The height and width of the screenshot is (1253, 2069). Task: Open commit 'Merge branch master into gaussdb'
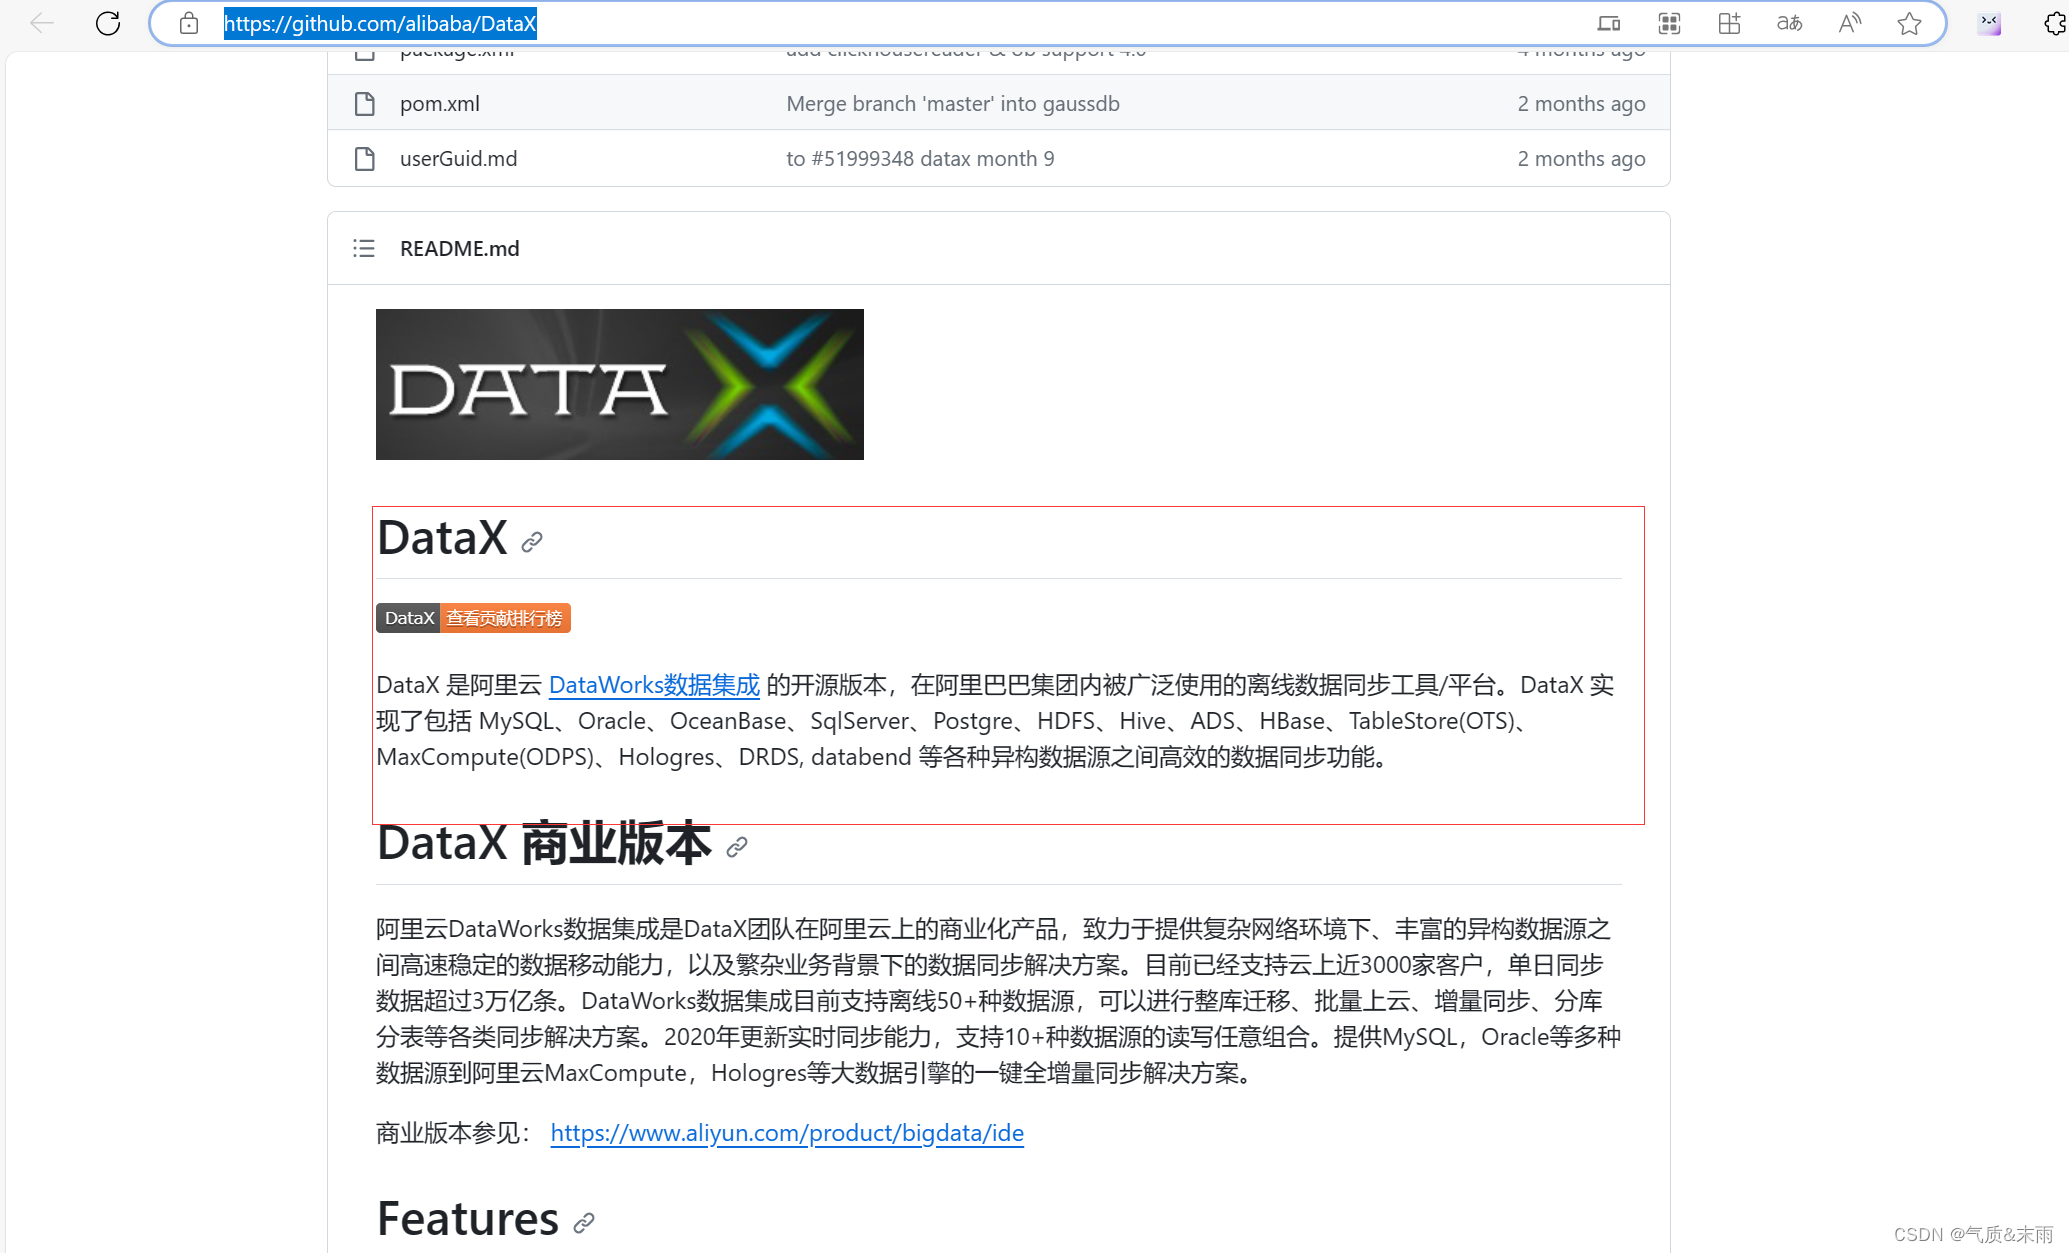pyautogui.click(x=953, y=103)
